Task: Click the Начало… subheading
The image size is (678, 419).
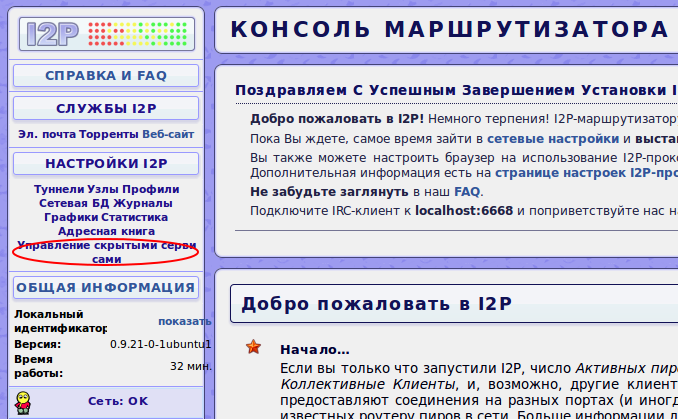Action: point(315,349)
